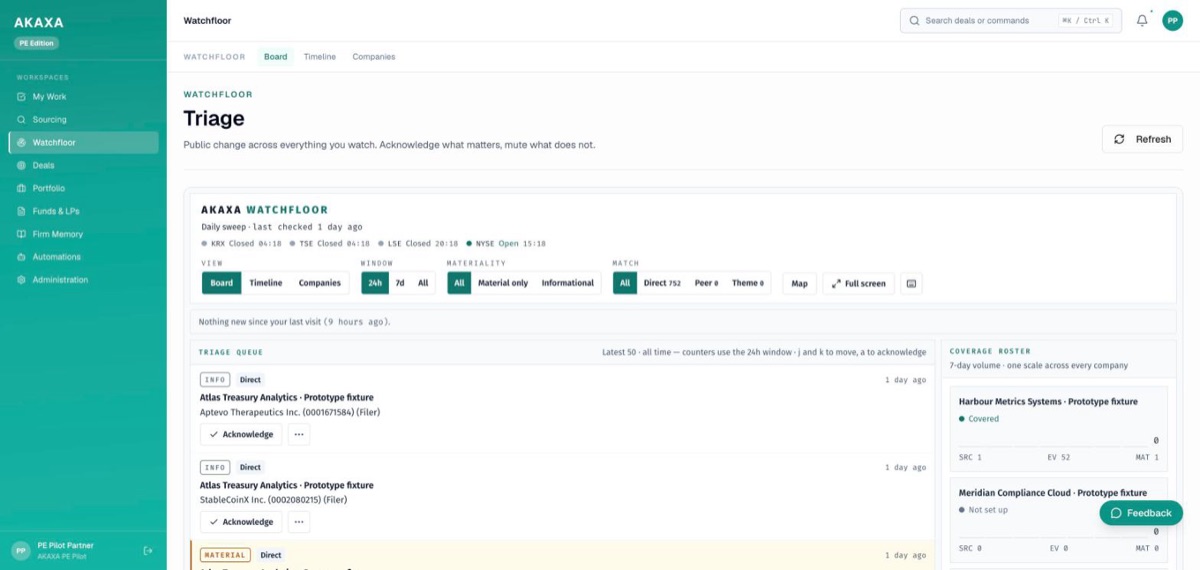This screenshot has height=570, width=1200.
Task: Open Deals workspace
Action: (x=83, y=166)
